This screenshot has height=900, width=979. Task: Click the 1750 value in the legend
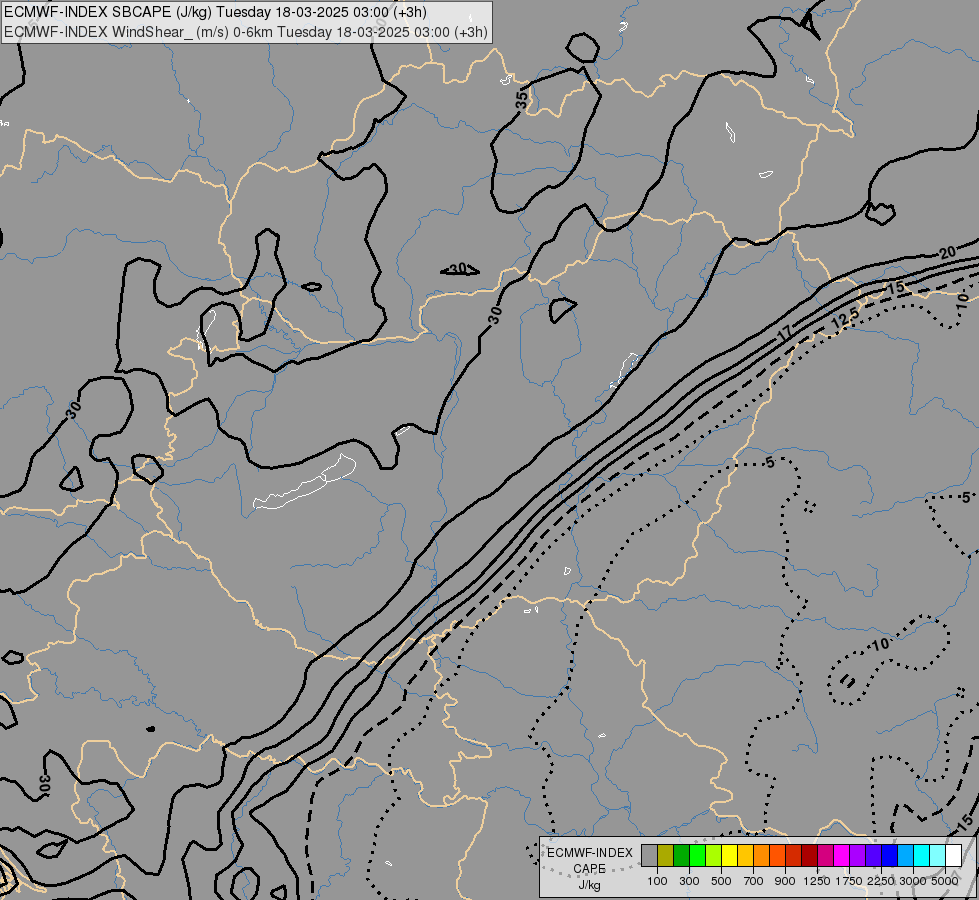coord(849,881)
